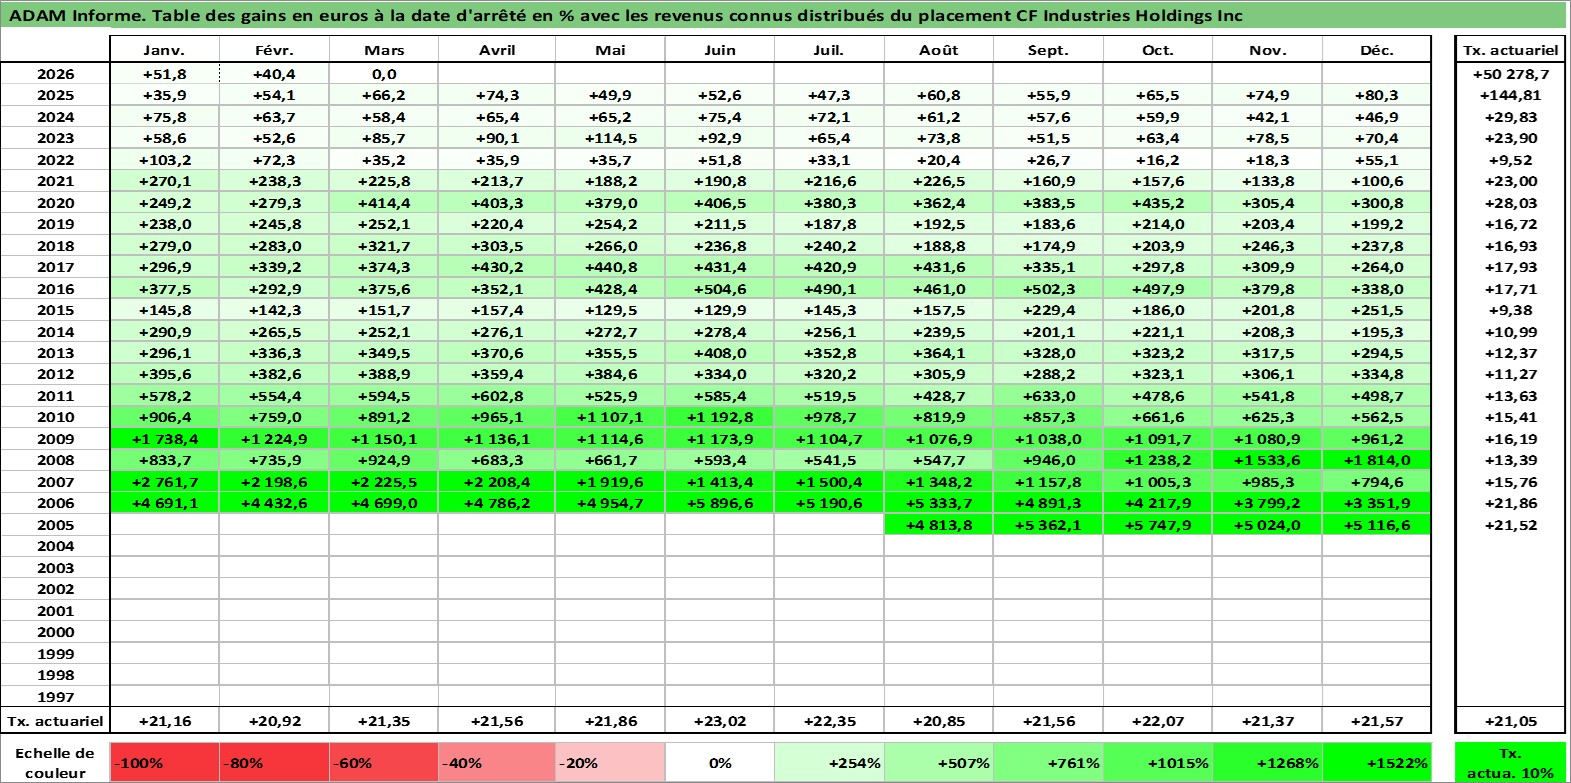Select the Nov. column header
The width and height of the screenshot is (1571, 783).
1267,50
